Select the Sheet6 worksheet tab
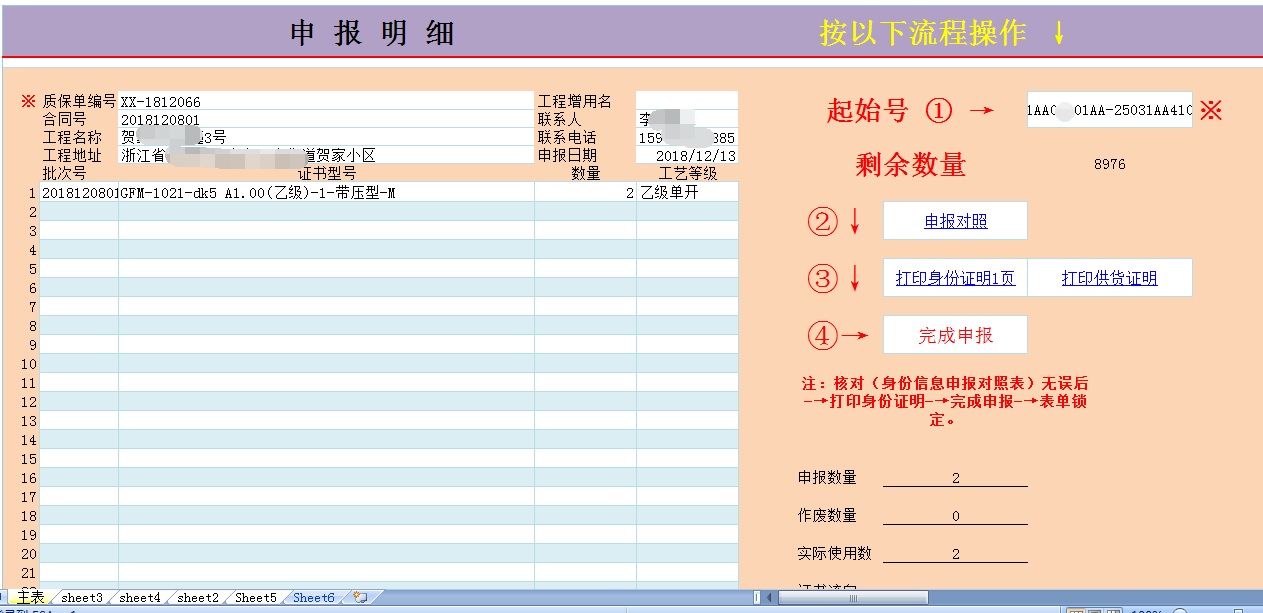Image resolution: width=1263 pixels, height=613 pixels. (x=314, y=598)
